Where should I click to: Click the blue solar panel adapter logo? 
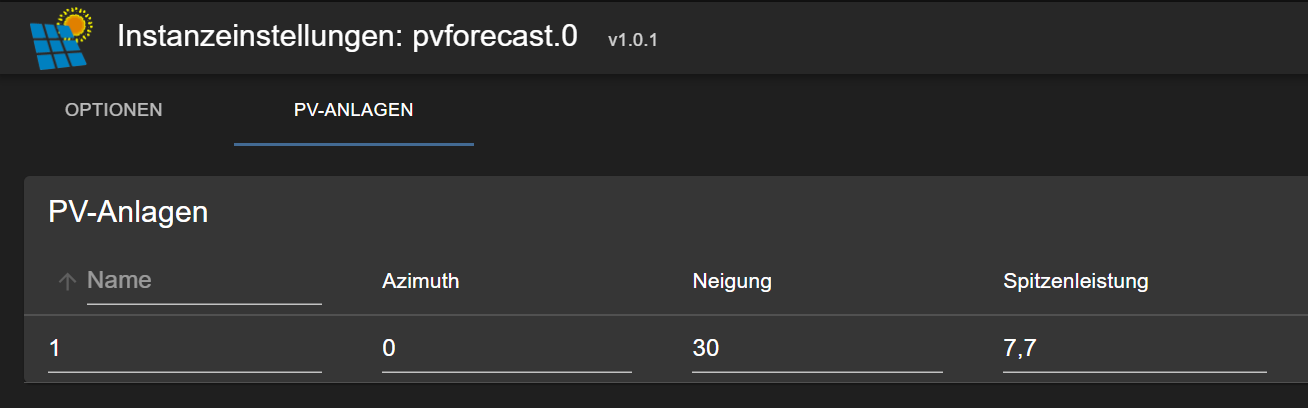(x=60, y=36)
